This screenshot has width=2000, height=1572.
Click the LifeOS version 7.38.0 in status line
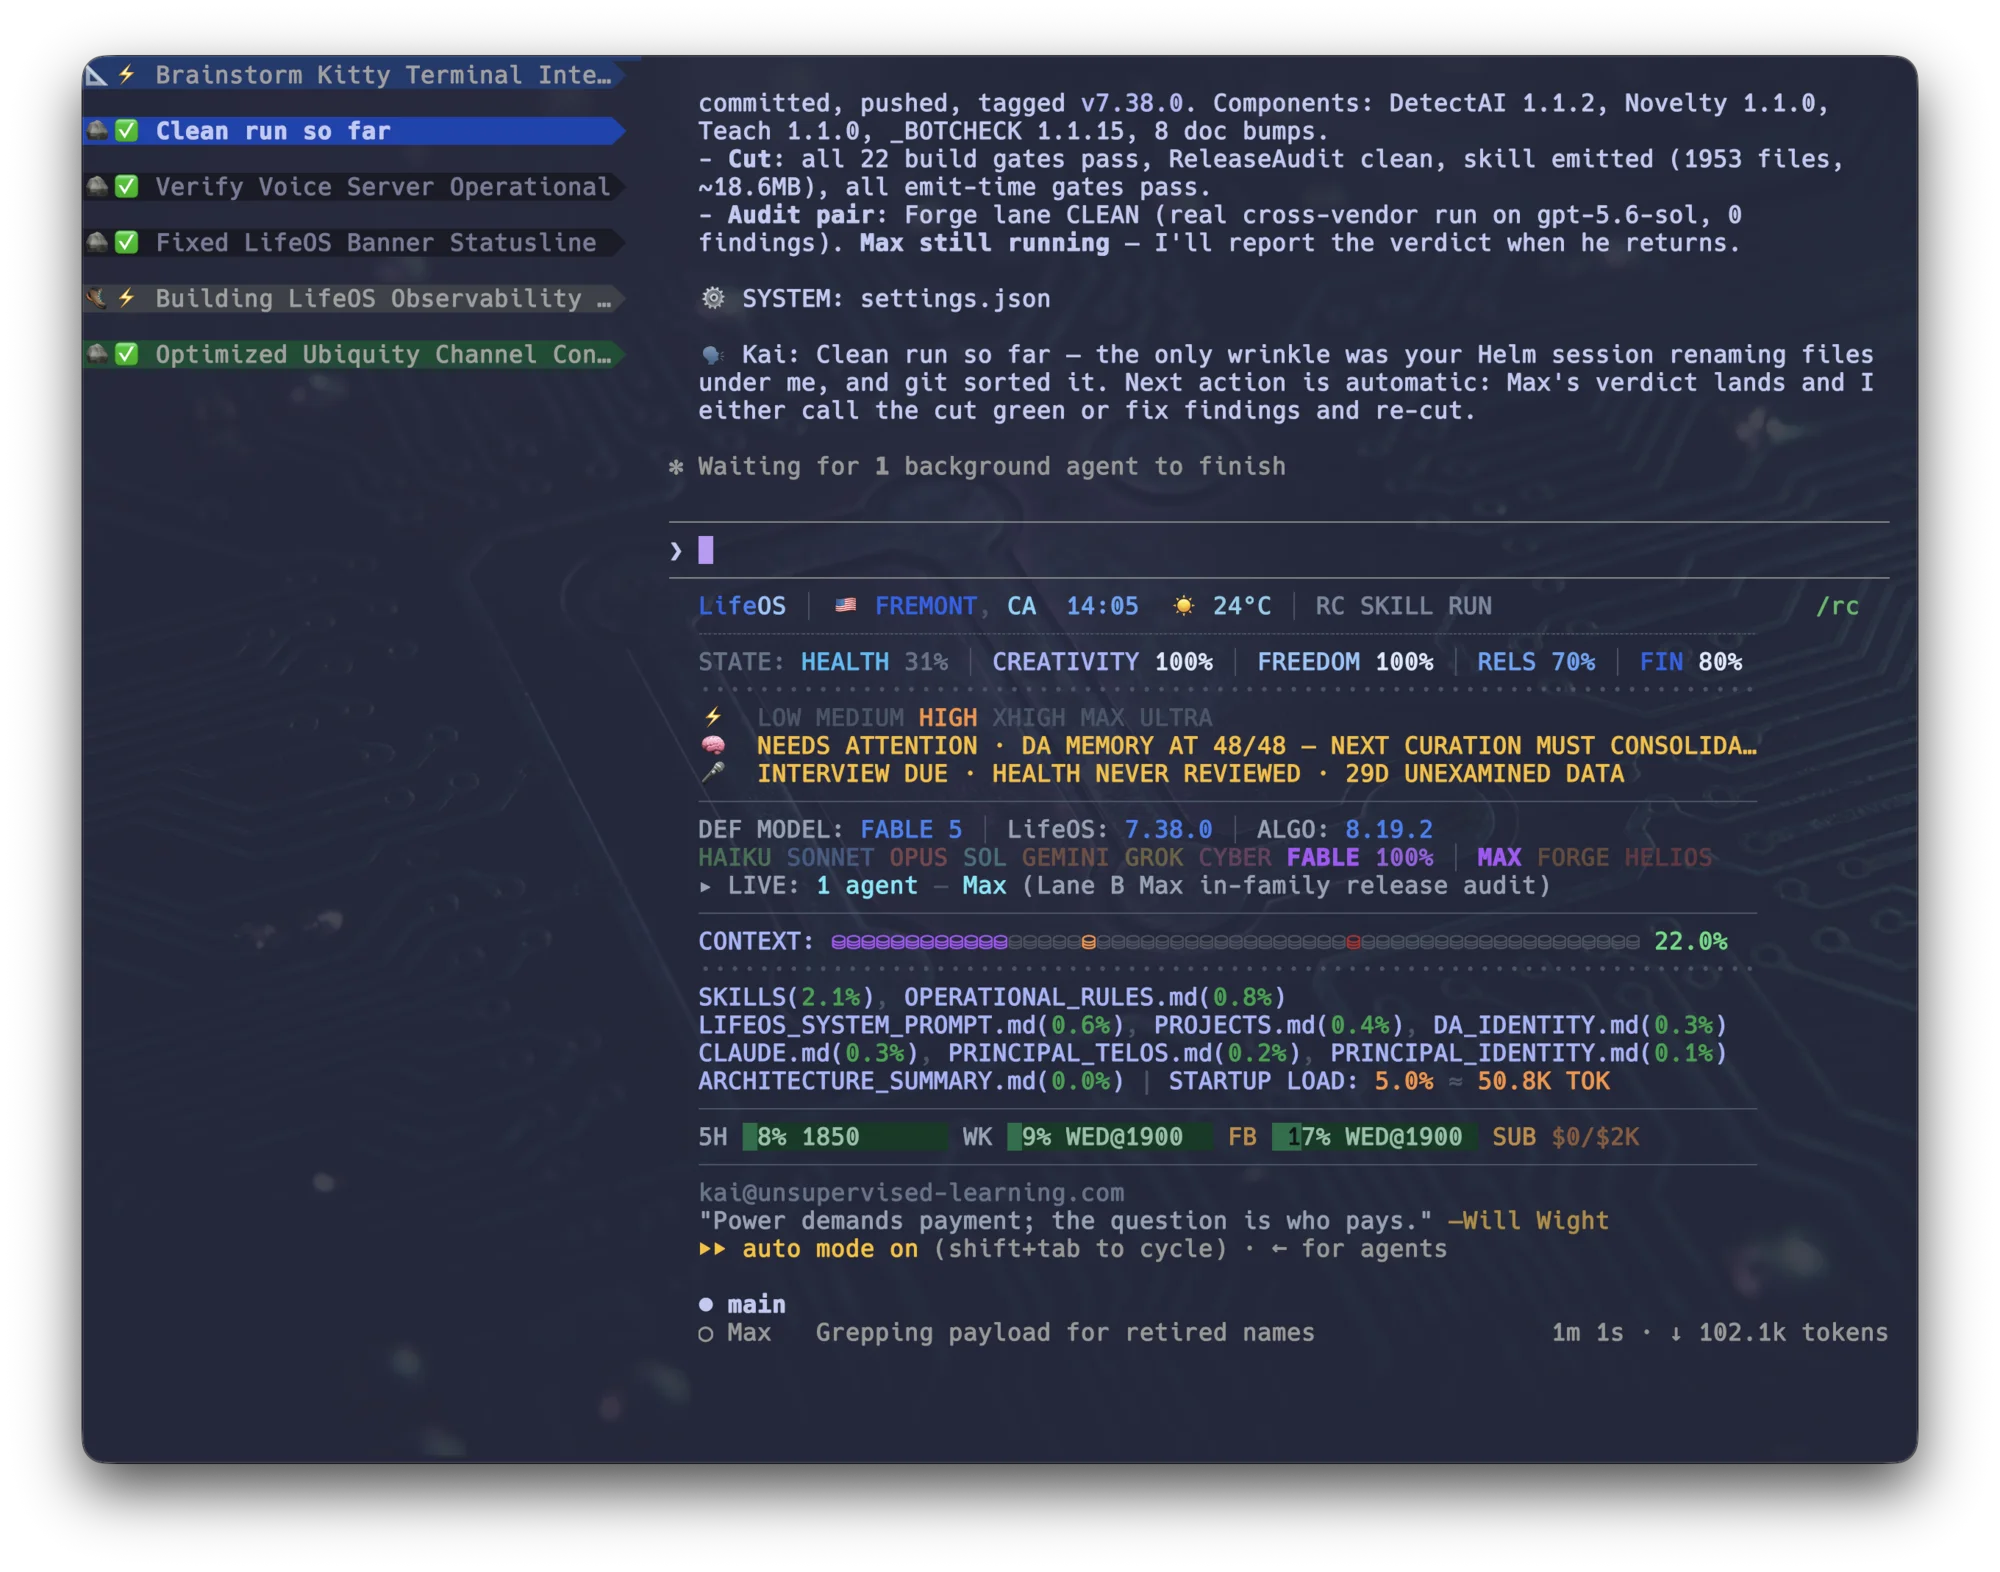(1168, 830)
